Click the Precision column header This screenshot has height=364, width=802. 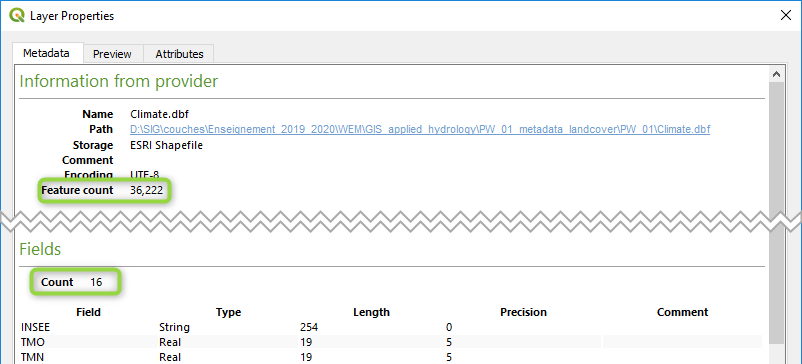point(523,312)
